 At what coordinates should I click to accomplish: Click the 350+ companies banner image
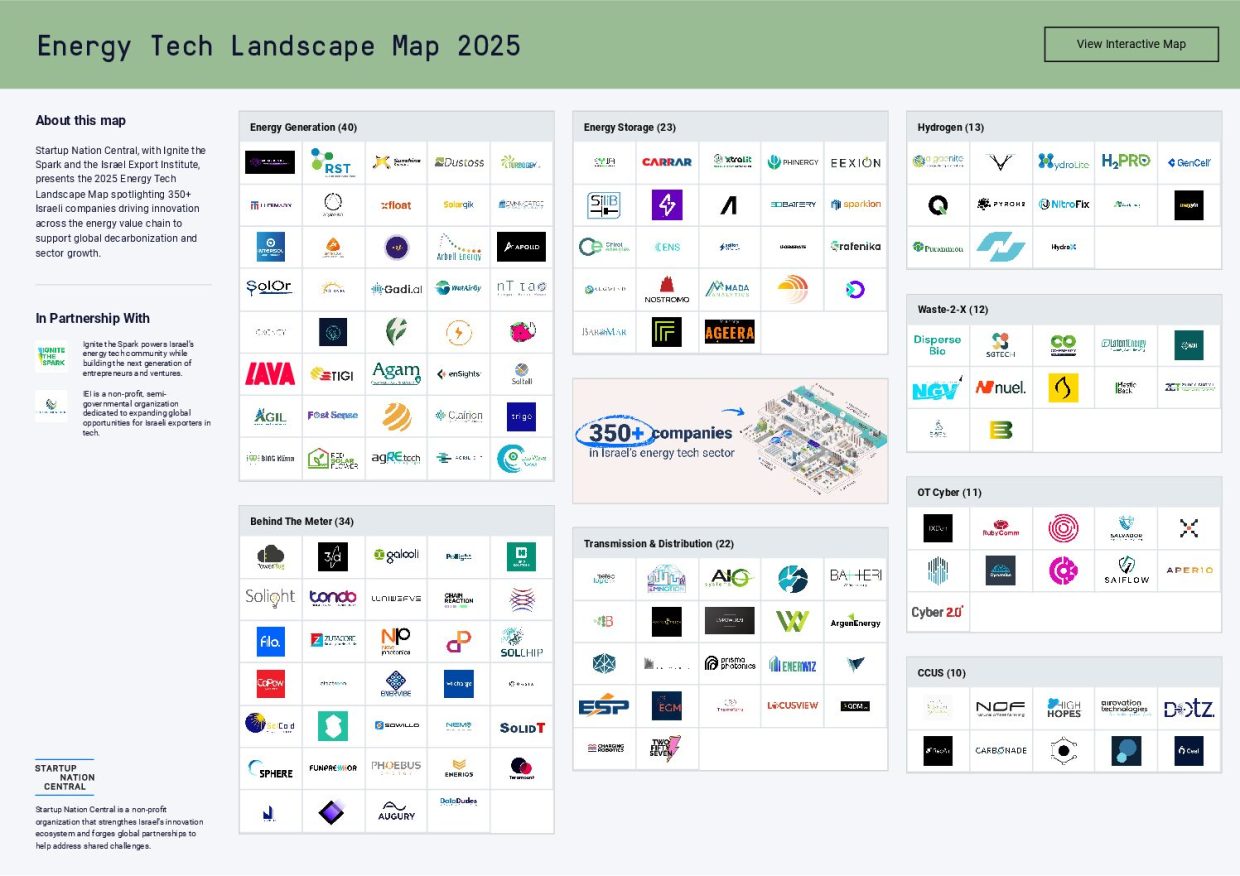click(x=730, y=441)
